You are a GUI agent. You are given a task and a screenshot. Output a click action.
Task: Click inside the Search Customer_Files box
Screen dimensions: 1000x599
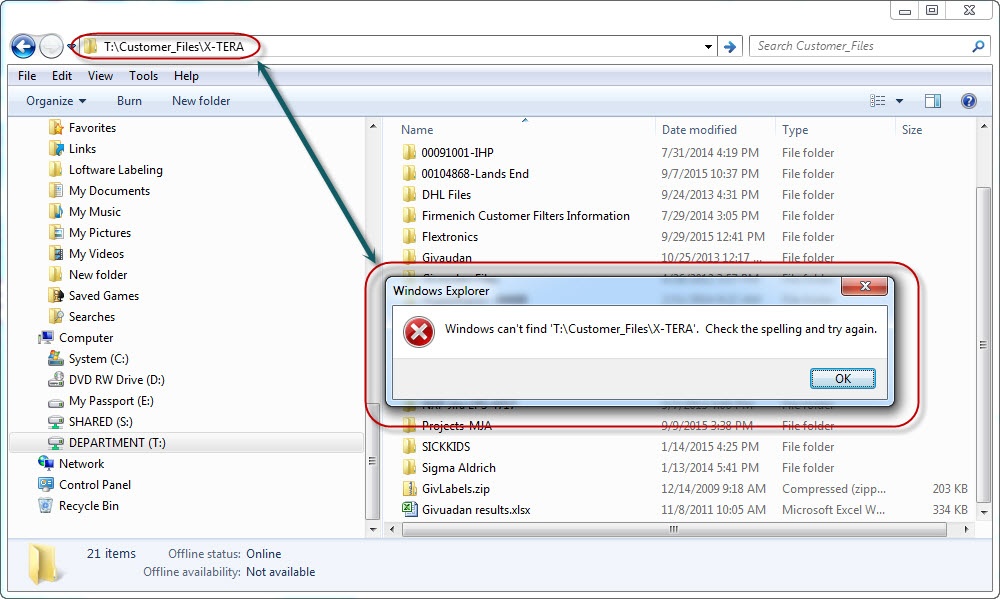pyautogui.click(x=860, y=46)
